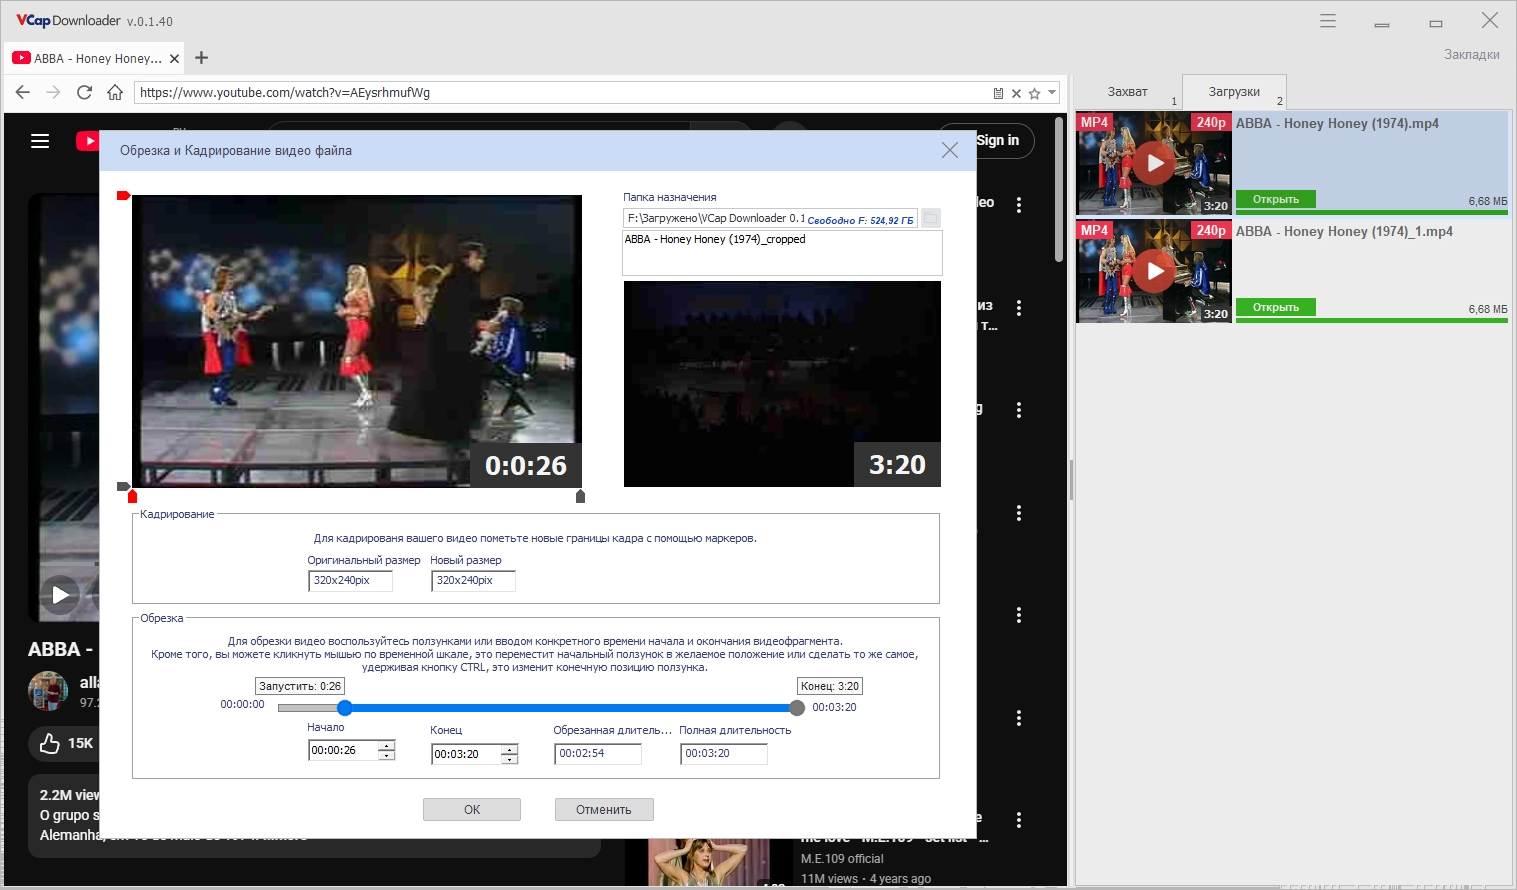Bookmark this page with the star icon
Screen dimensions: 1517x890
click(1035, 93)
